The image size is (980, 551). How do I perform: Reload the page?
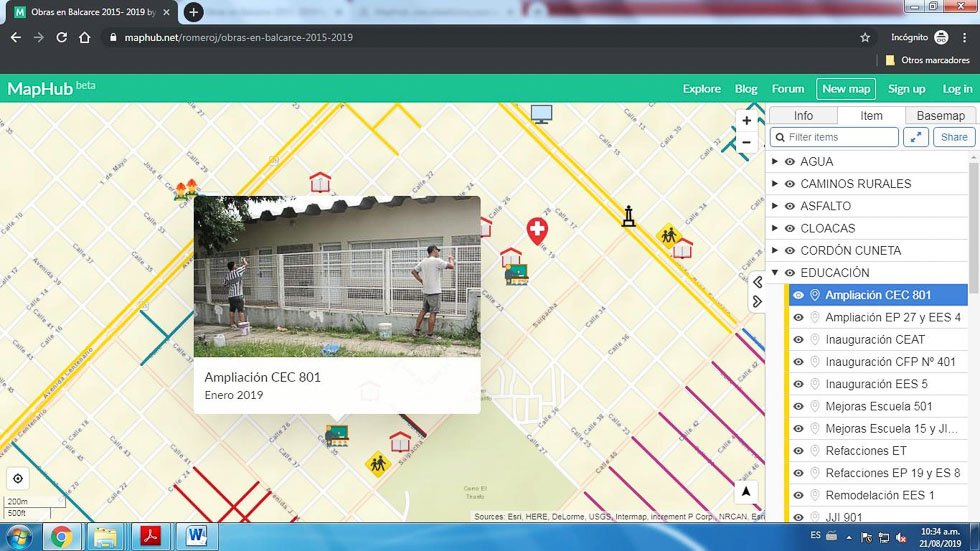pos(61,37)
